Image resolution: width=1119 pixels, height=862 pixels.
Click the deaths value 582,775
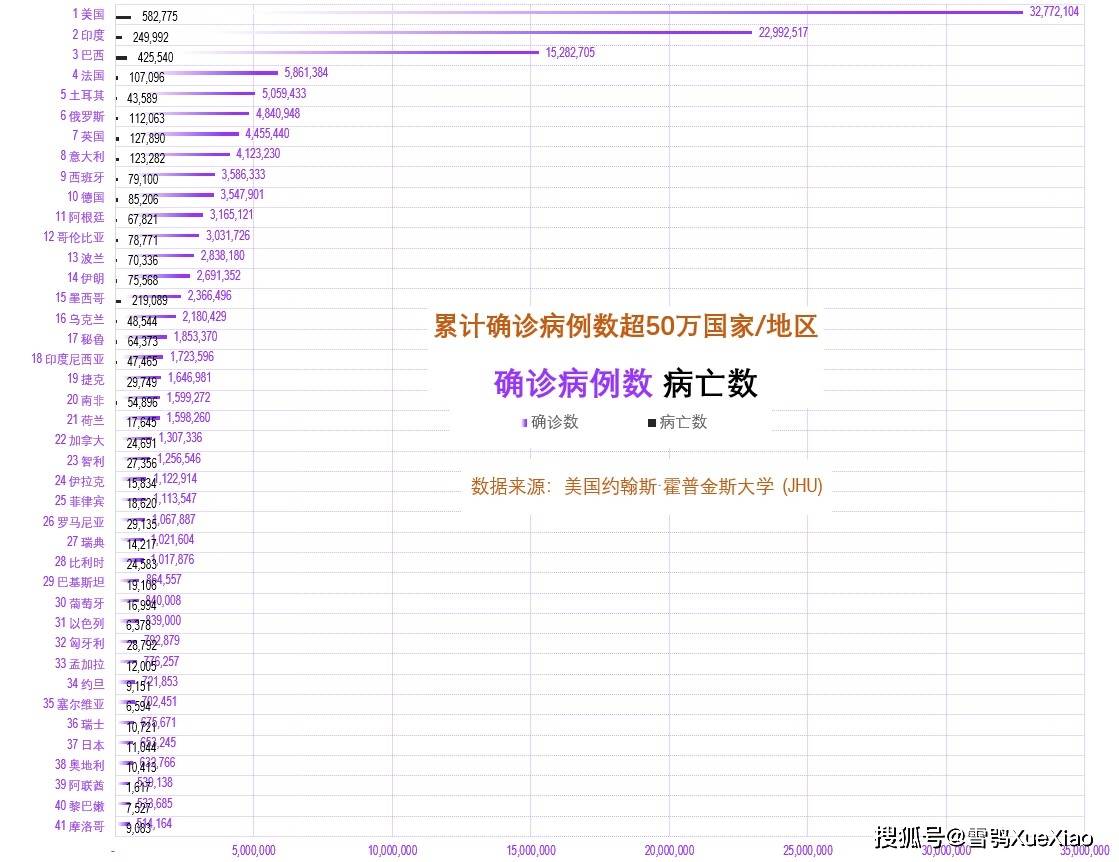tap(160, 16)
